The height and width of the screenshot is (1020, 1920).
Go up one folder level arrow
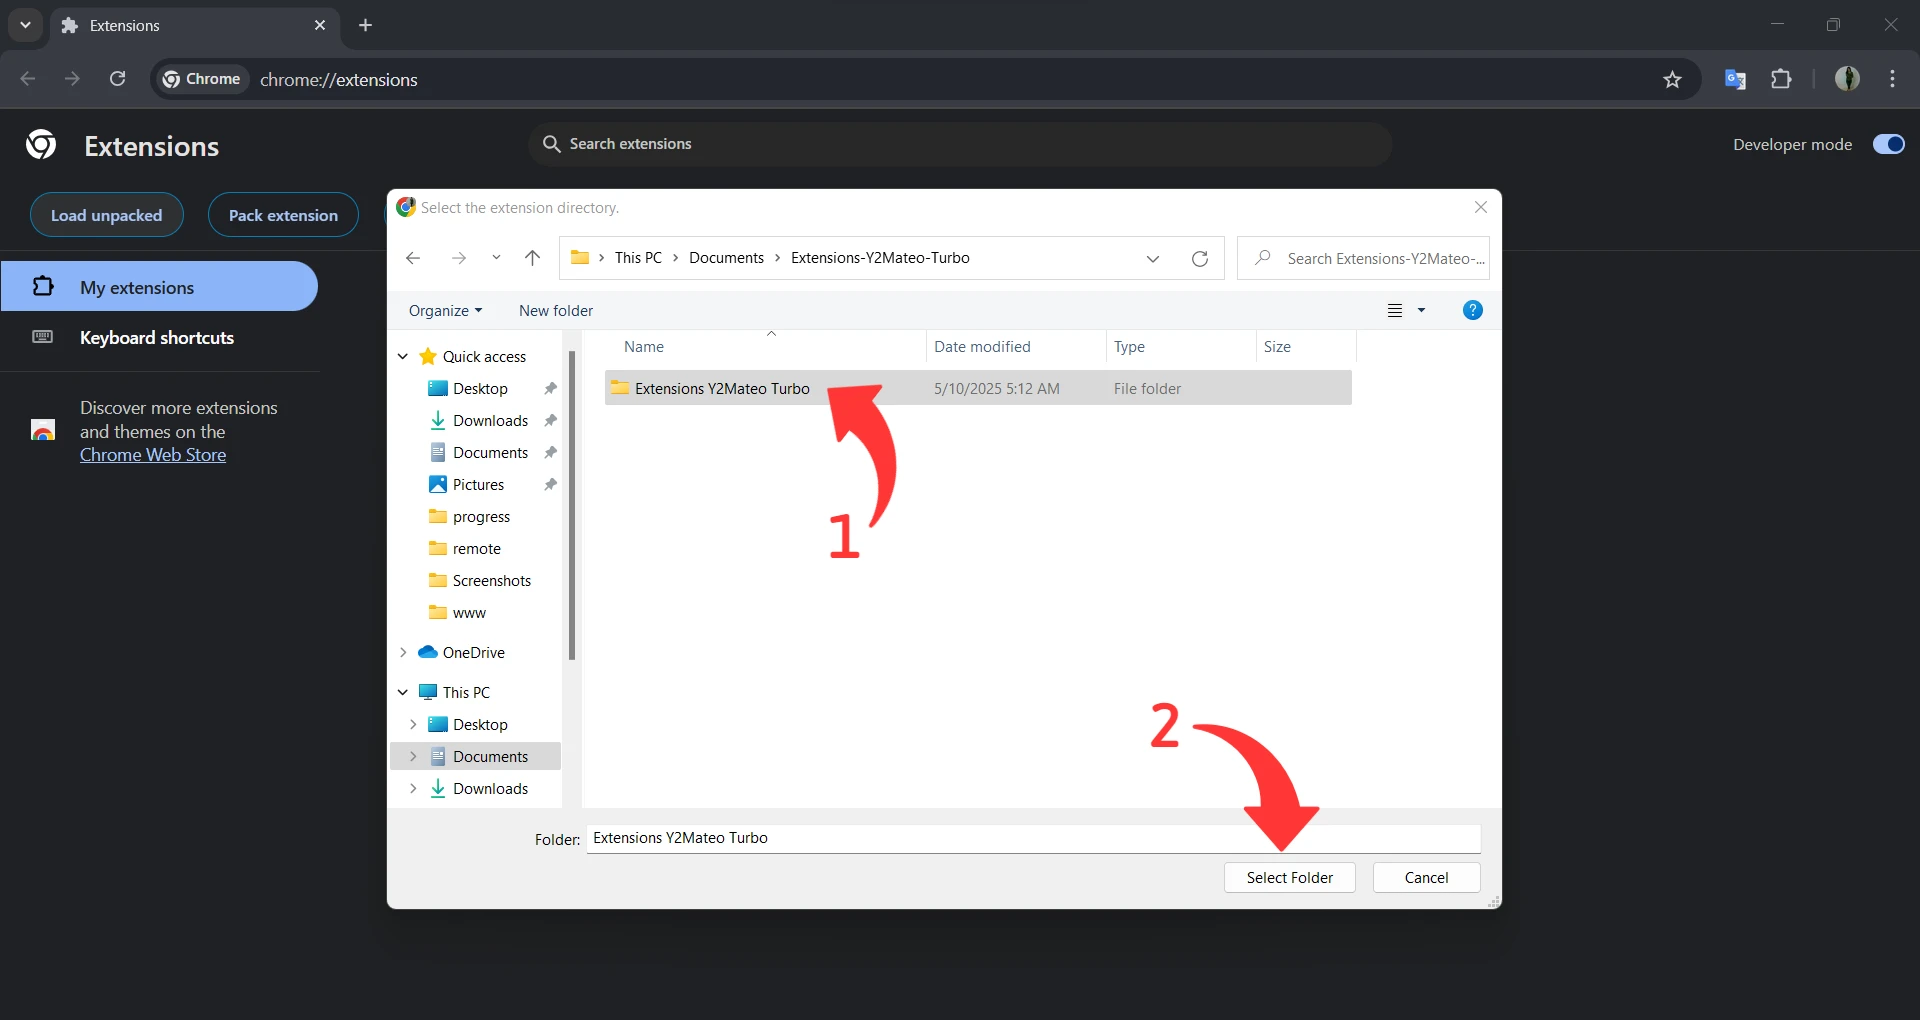coord(532,258)
